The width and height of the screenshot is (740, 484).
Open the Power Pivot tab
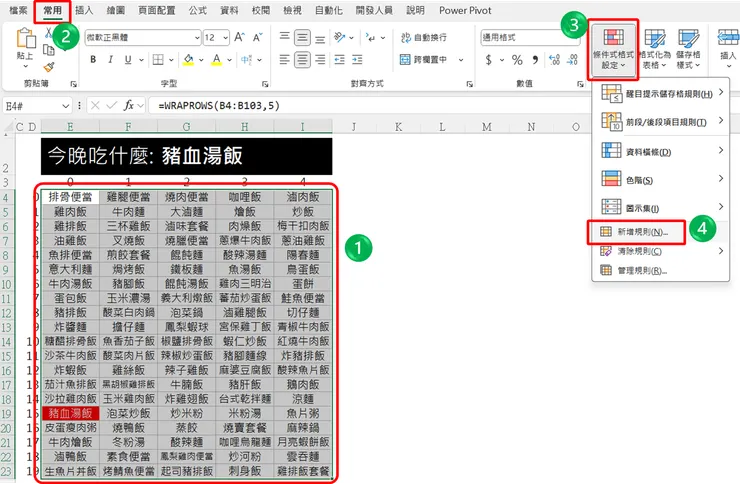pyautogui.click(x=465, y=10)
